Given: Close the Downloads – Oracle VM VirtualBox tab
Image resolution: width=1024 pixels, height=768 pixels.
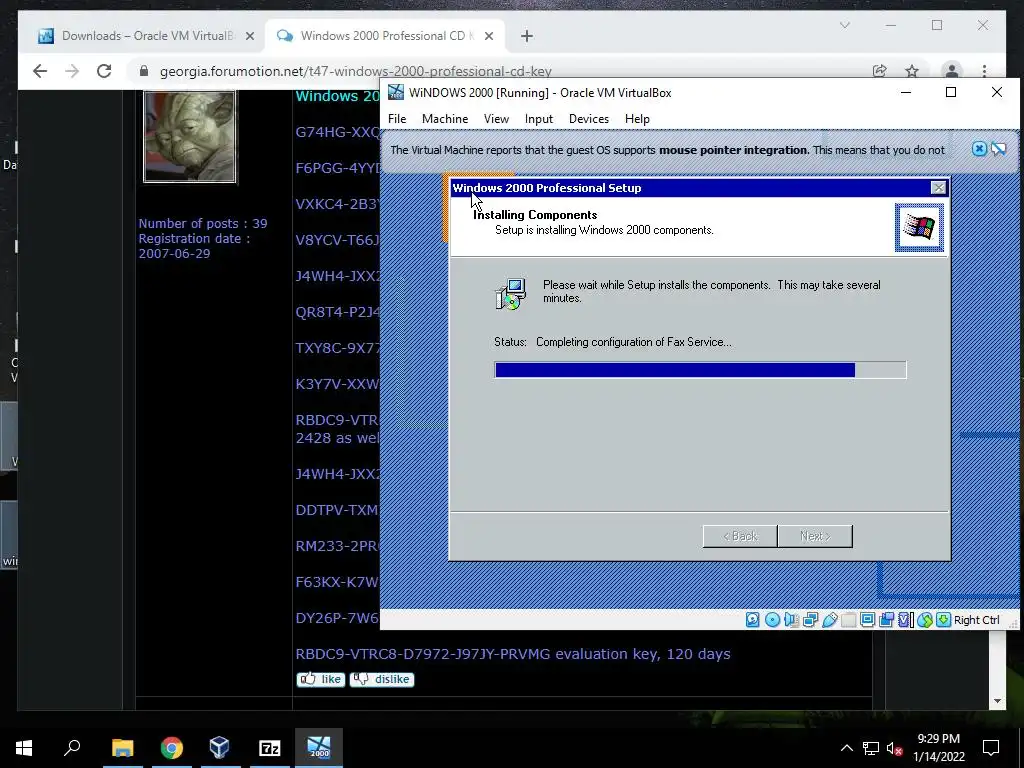Looking at the screenshot, I should (x=249, y=36).
